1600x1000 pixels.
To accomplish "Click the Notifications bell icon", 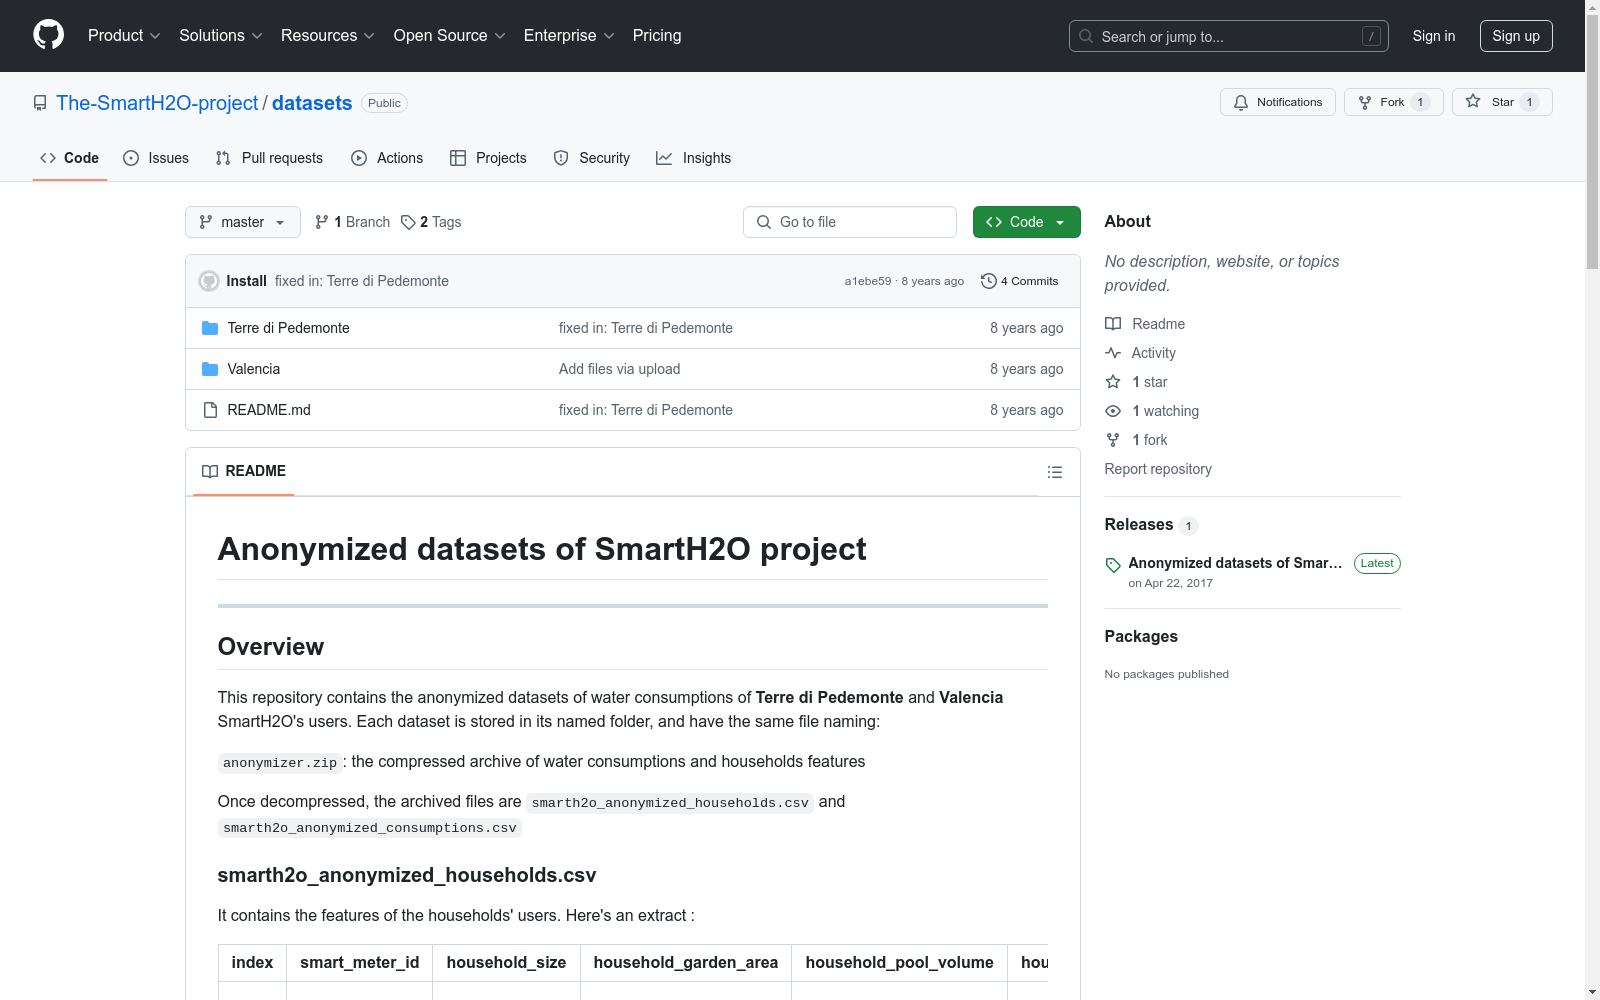I will tap(1241, 102).
